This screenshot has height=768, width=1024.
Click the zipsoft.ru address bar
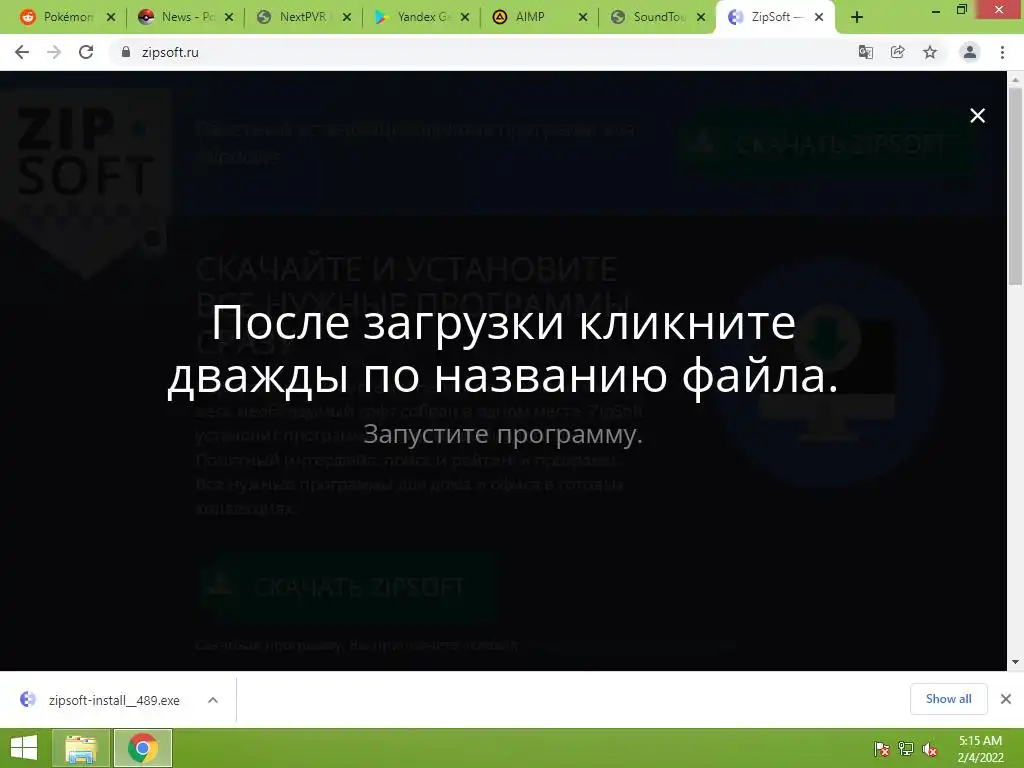pyautogui.click(x=483, y=52)
